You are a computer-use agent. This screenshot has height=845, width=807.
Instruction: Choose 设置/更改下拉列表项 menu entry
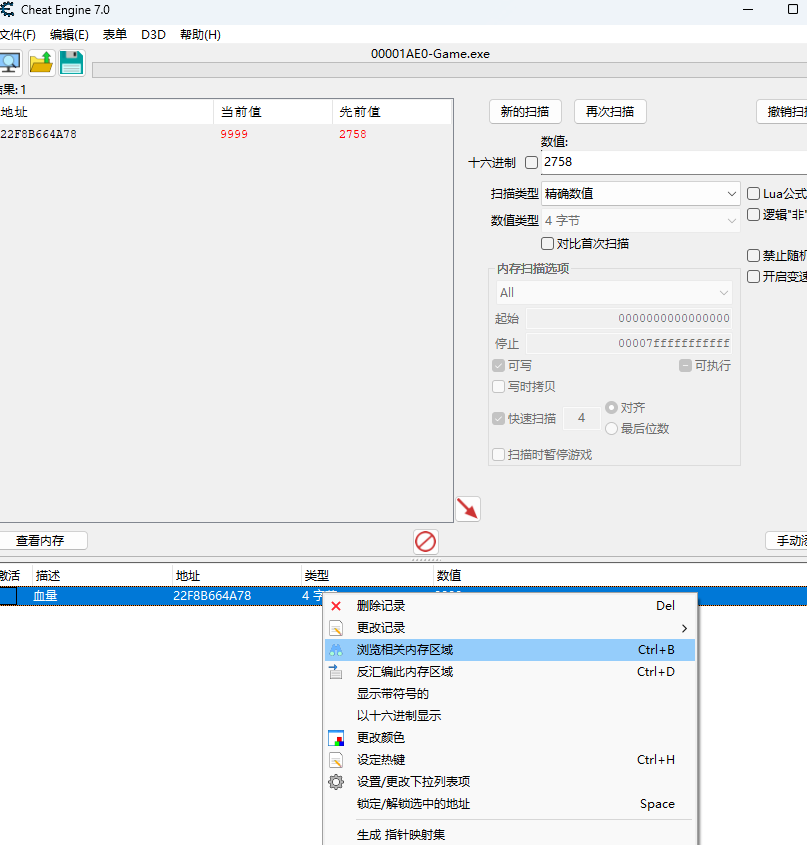click(510, 782)
